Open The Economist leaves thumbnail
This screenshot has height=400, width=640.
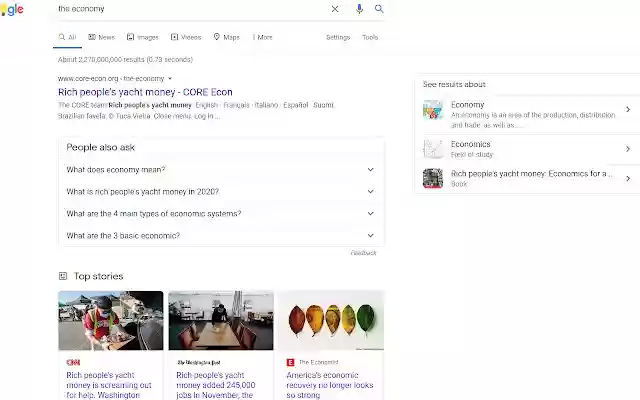click(331, 320)
